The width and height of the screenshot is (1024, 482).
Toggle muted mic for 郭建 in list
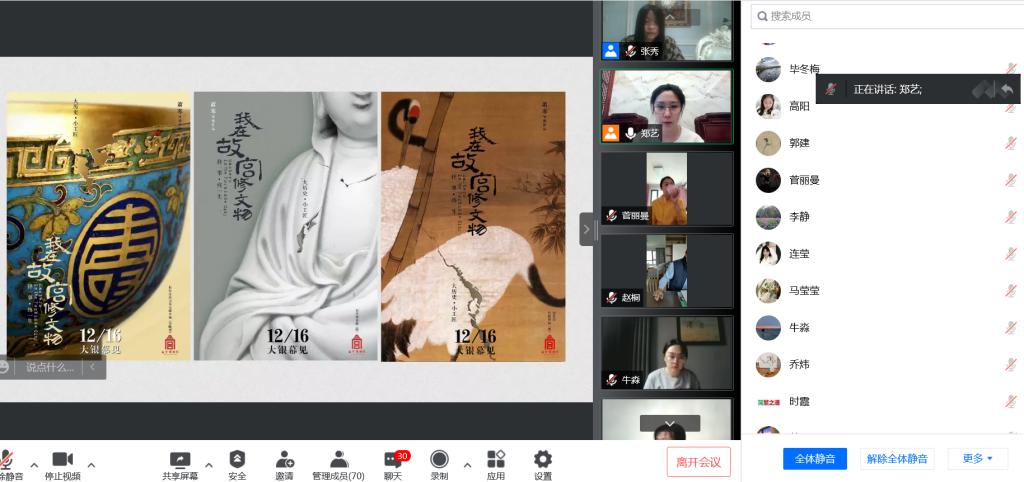pyautogui.click(x=1012, y=143)
